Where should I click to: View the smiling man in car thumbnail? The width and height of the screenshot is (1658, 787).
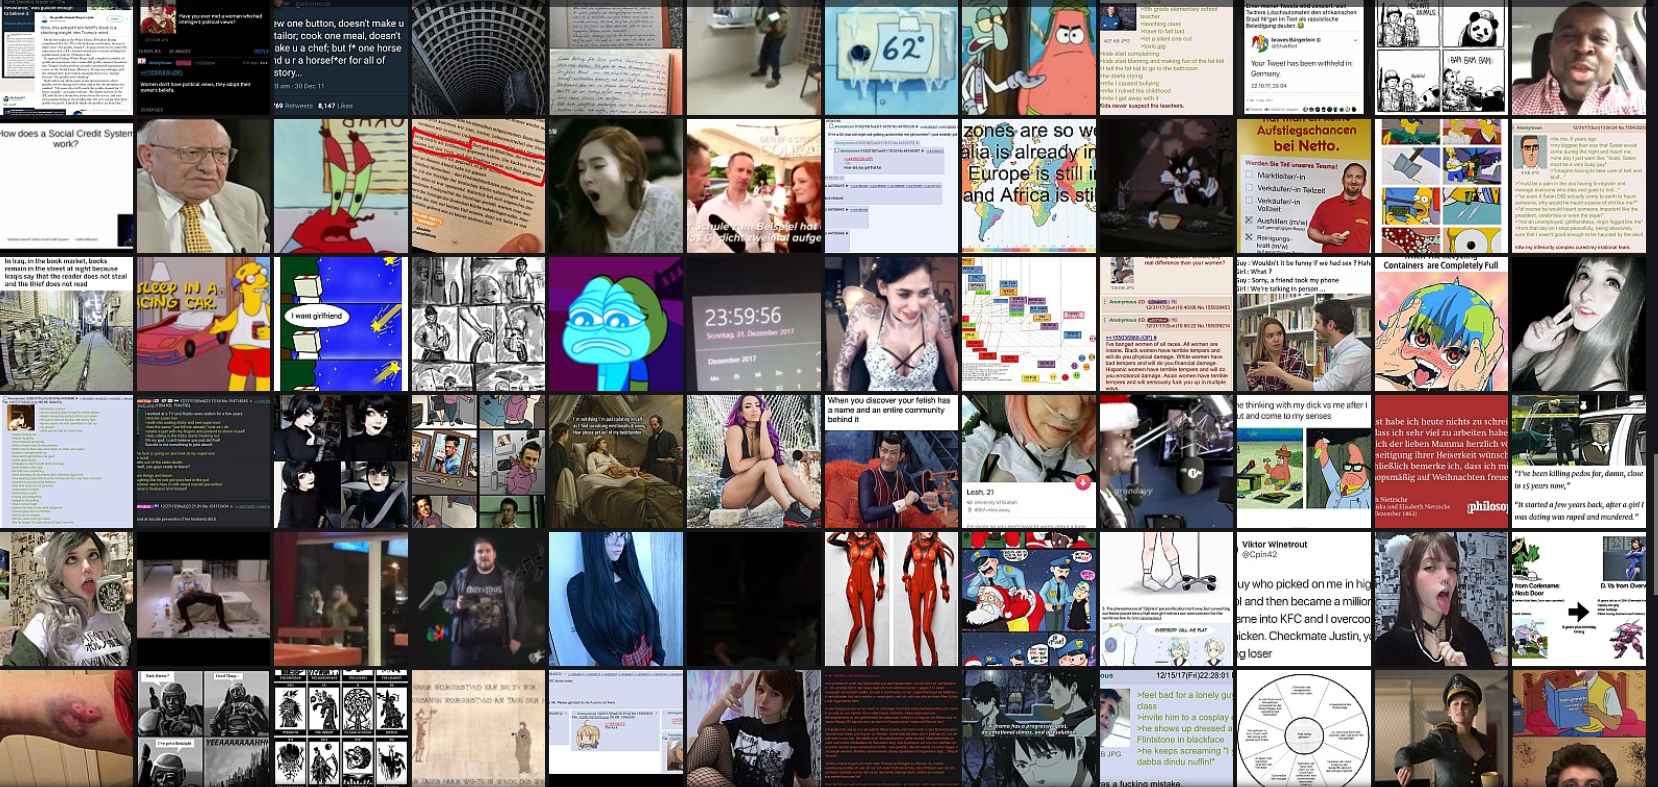[x=1579, y=57]
